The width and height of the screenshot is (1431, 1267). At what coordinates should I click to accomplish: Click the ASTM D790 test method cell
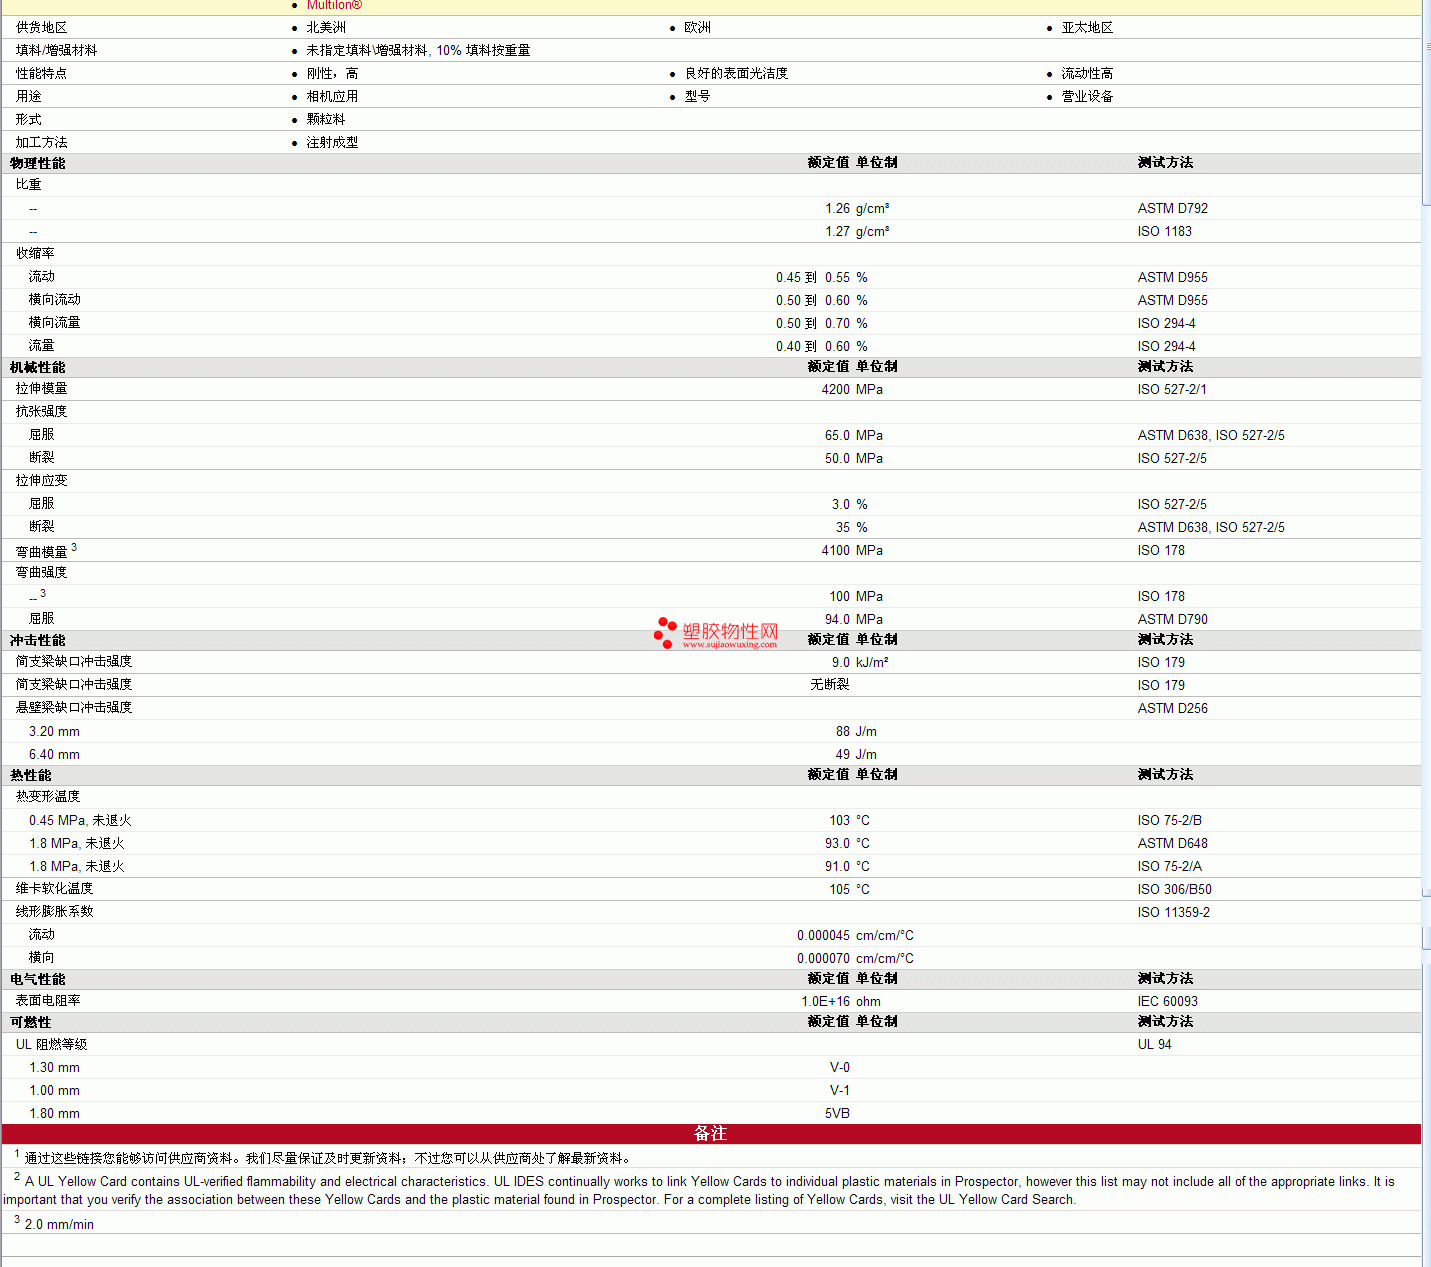1172,620
